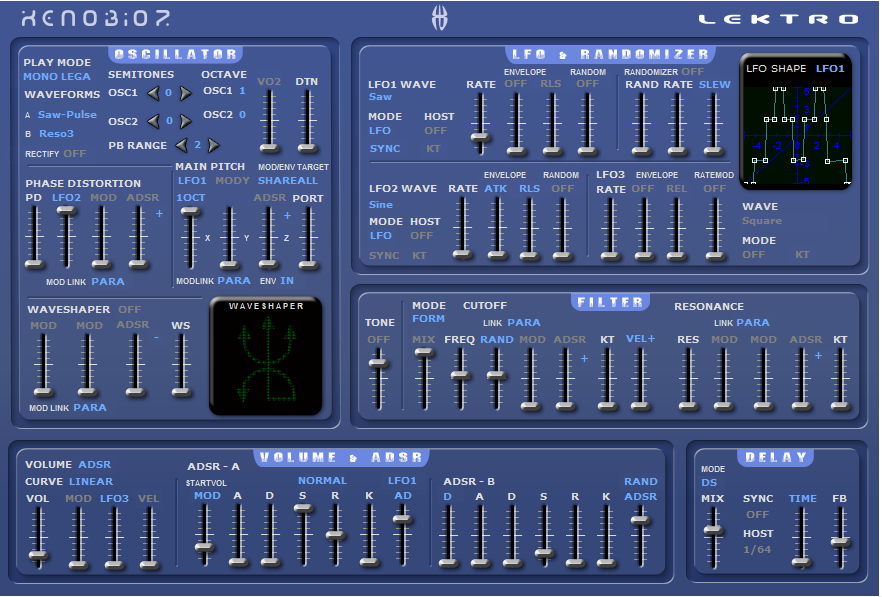Toggle WAVESHAPER OFF switch

(x=129, y=309)
